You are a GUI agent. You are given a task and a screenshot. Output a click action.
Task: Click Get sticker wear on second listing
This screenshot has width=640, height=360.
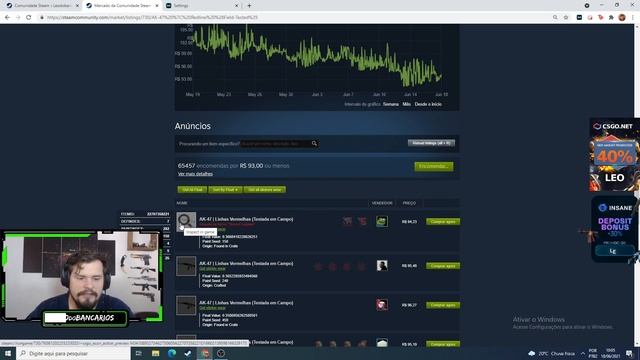[212, 269]
